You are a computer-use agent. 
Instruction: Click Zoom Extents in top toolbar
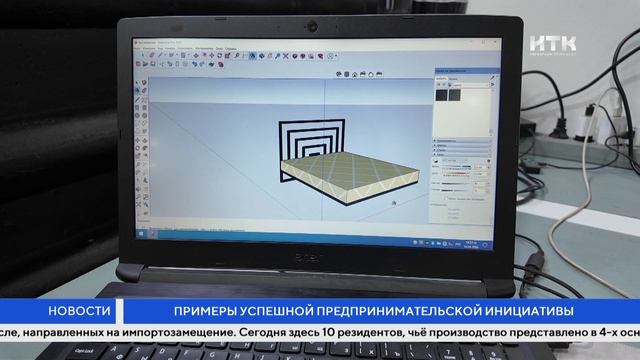coord(286,56)
